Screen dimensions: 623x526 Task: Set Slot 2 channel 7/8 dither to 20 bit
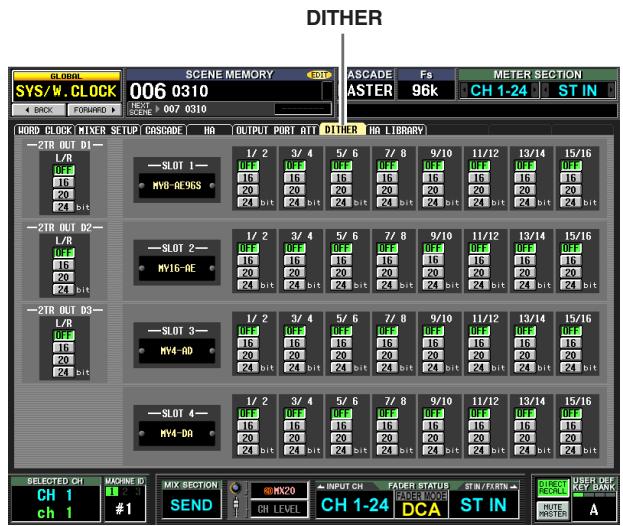click(x=387, y=273)
